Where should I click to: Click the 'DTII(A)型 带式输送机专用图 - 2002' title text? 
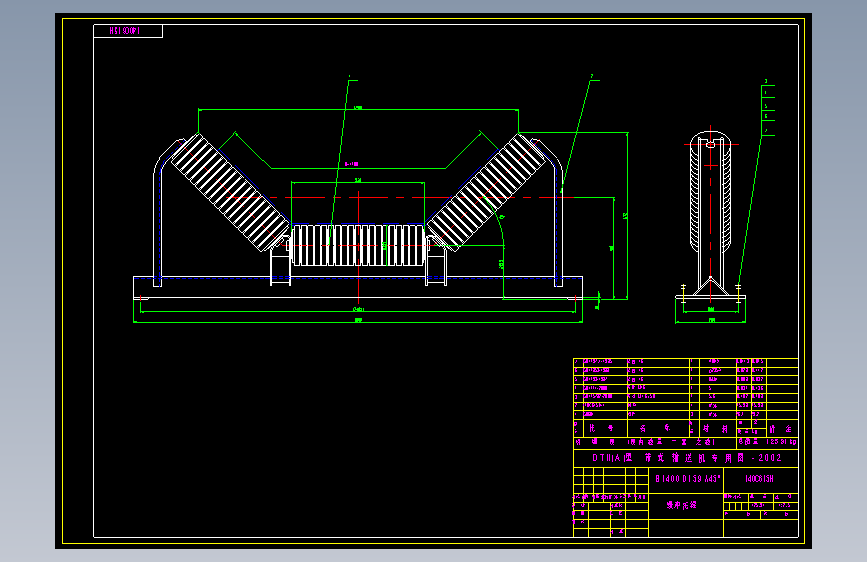tap(686, 458)
